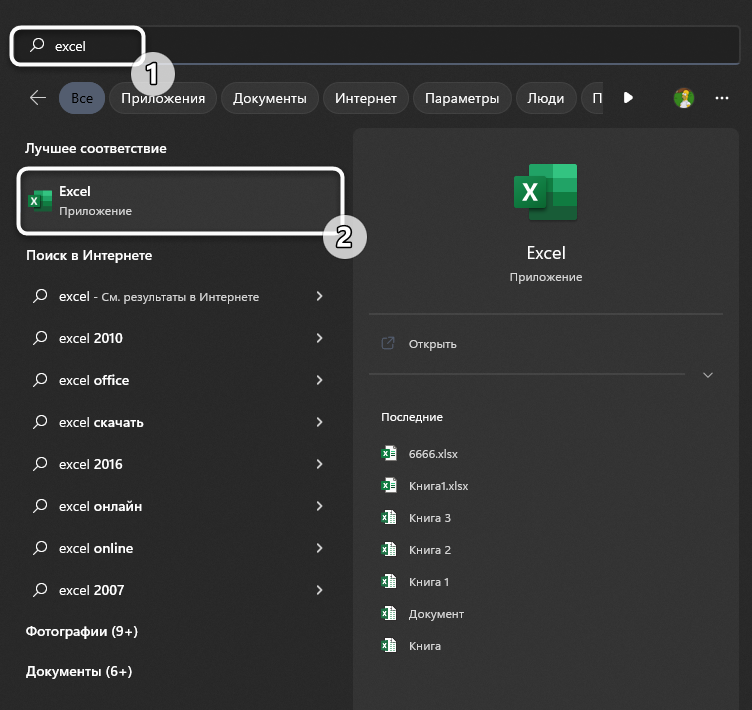Screen dimensions: 752x710
Task: Click the search icon beside 'excel 2010'
Action: pos(40,338)
